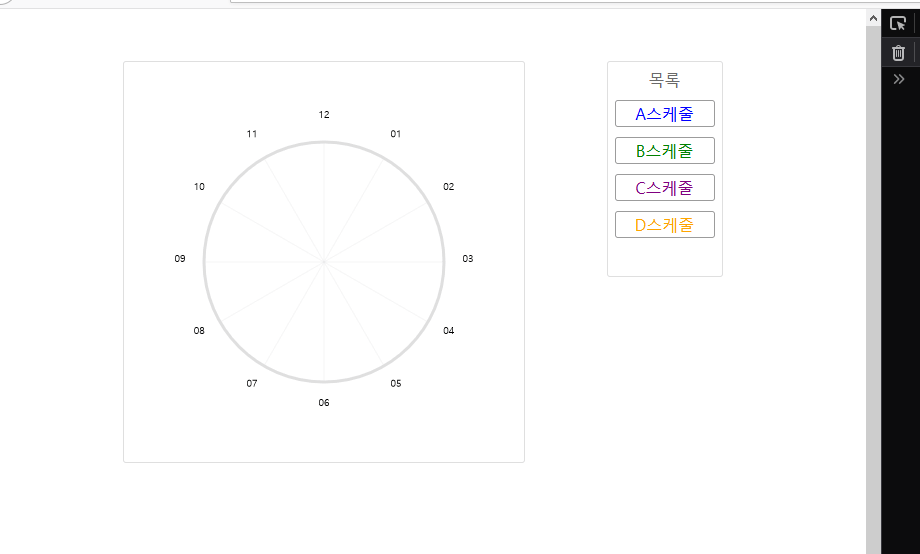Click the 12 hour label
The height and width of the screenshot is (554, 920).
click(x=324, y=114)
